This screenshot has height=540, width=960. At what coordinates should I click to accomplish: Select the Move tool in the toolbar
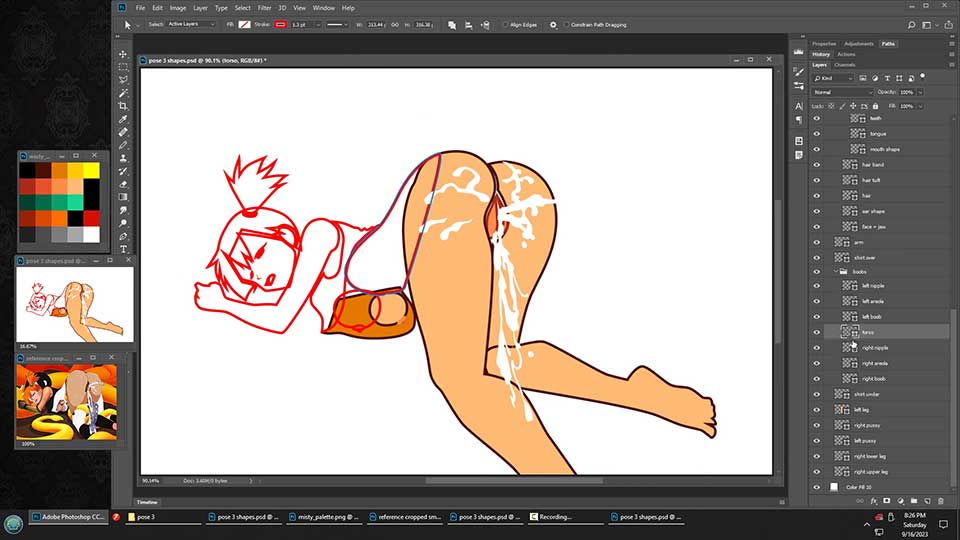[123, 54]
